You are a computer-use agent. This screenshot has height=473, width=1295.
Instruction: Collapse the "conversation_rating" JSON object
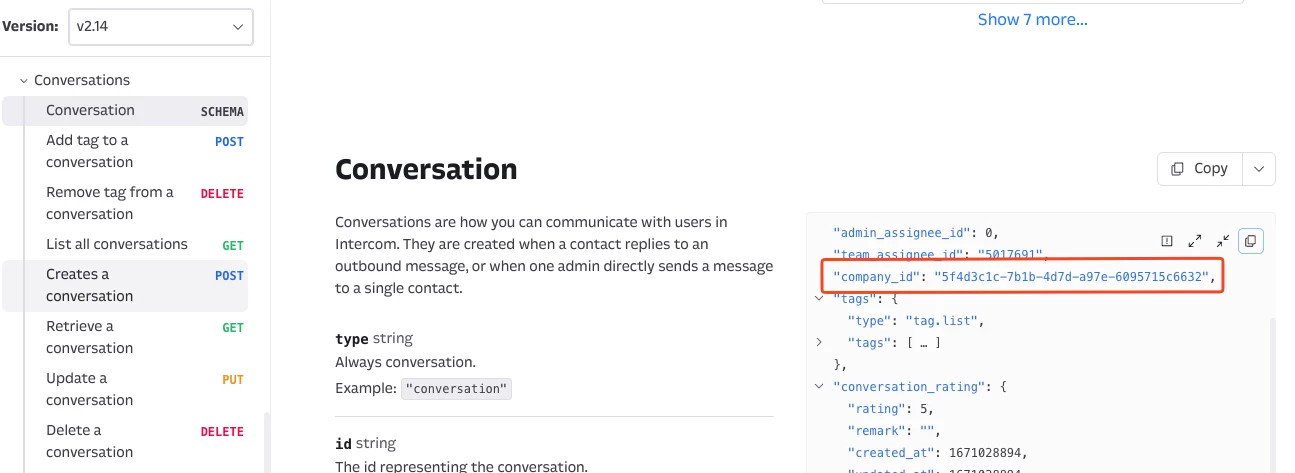pos(820,386)
